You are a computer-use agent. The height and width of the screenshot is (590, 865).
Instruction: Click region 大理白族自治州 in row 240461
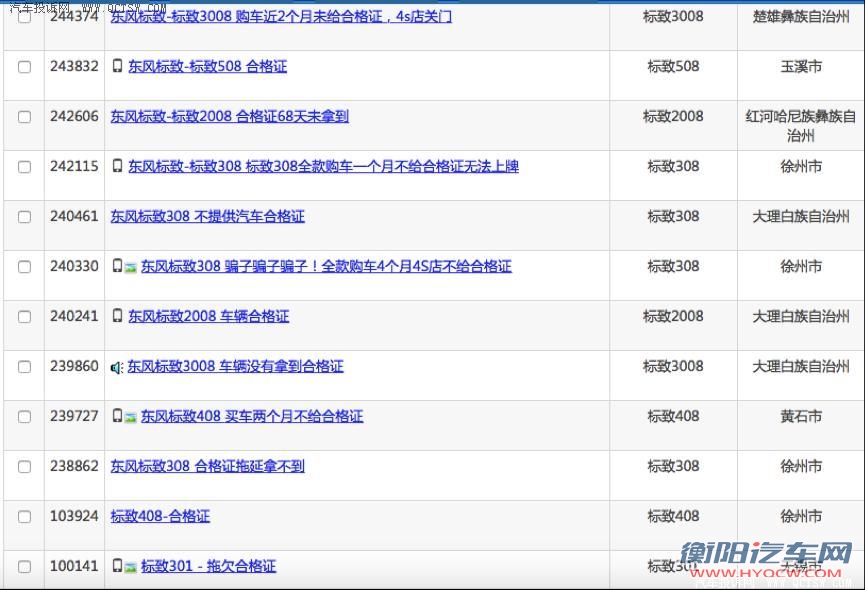(x=801, y=217)
